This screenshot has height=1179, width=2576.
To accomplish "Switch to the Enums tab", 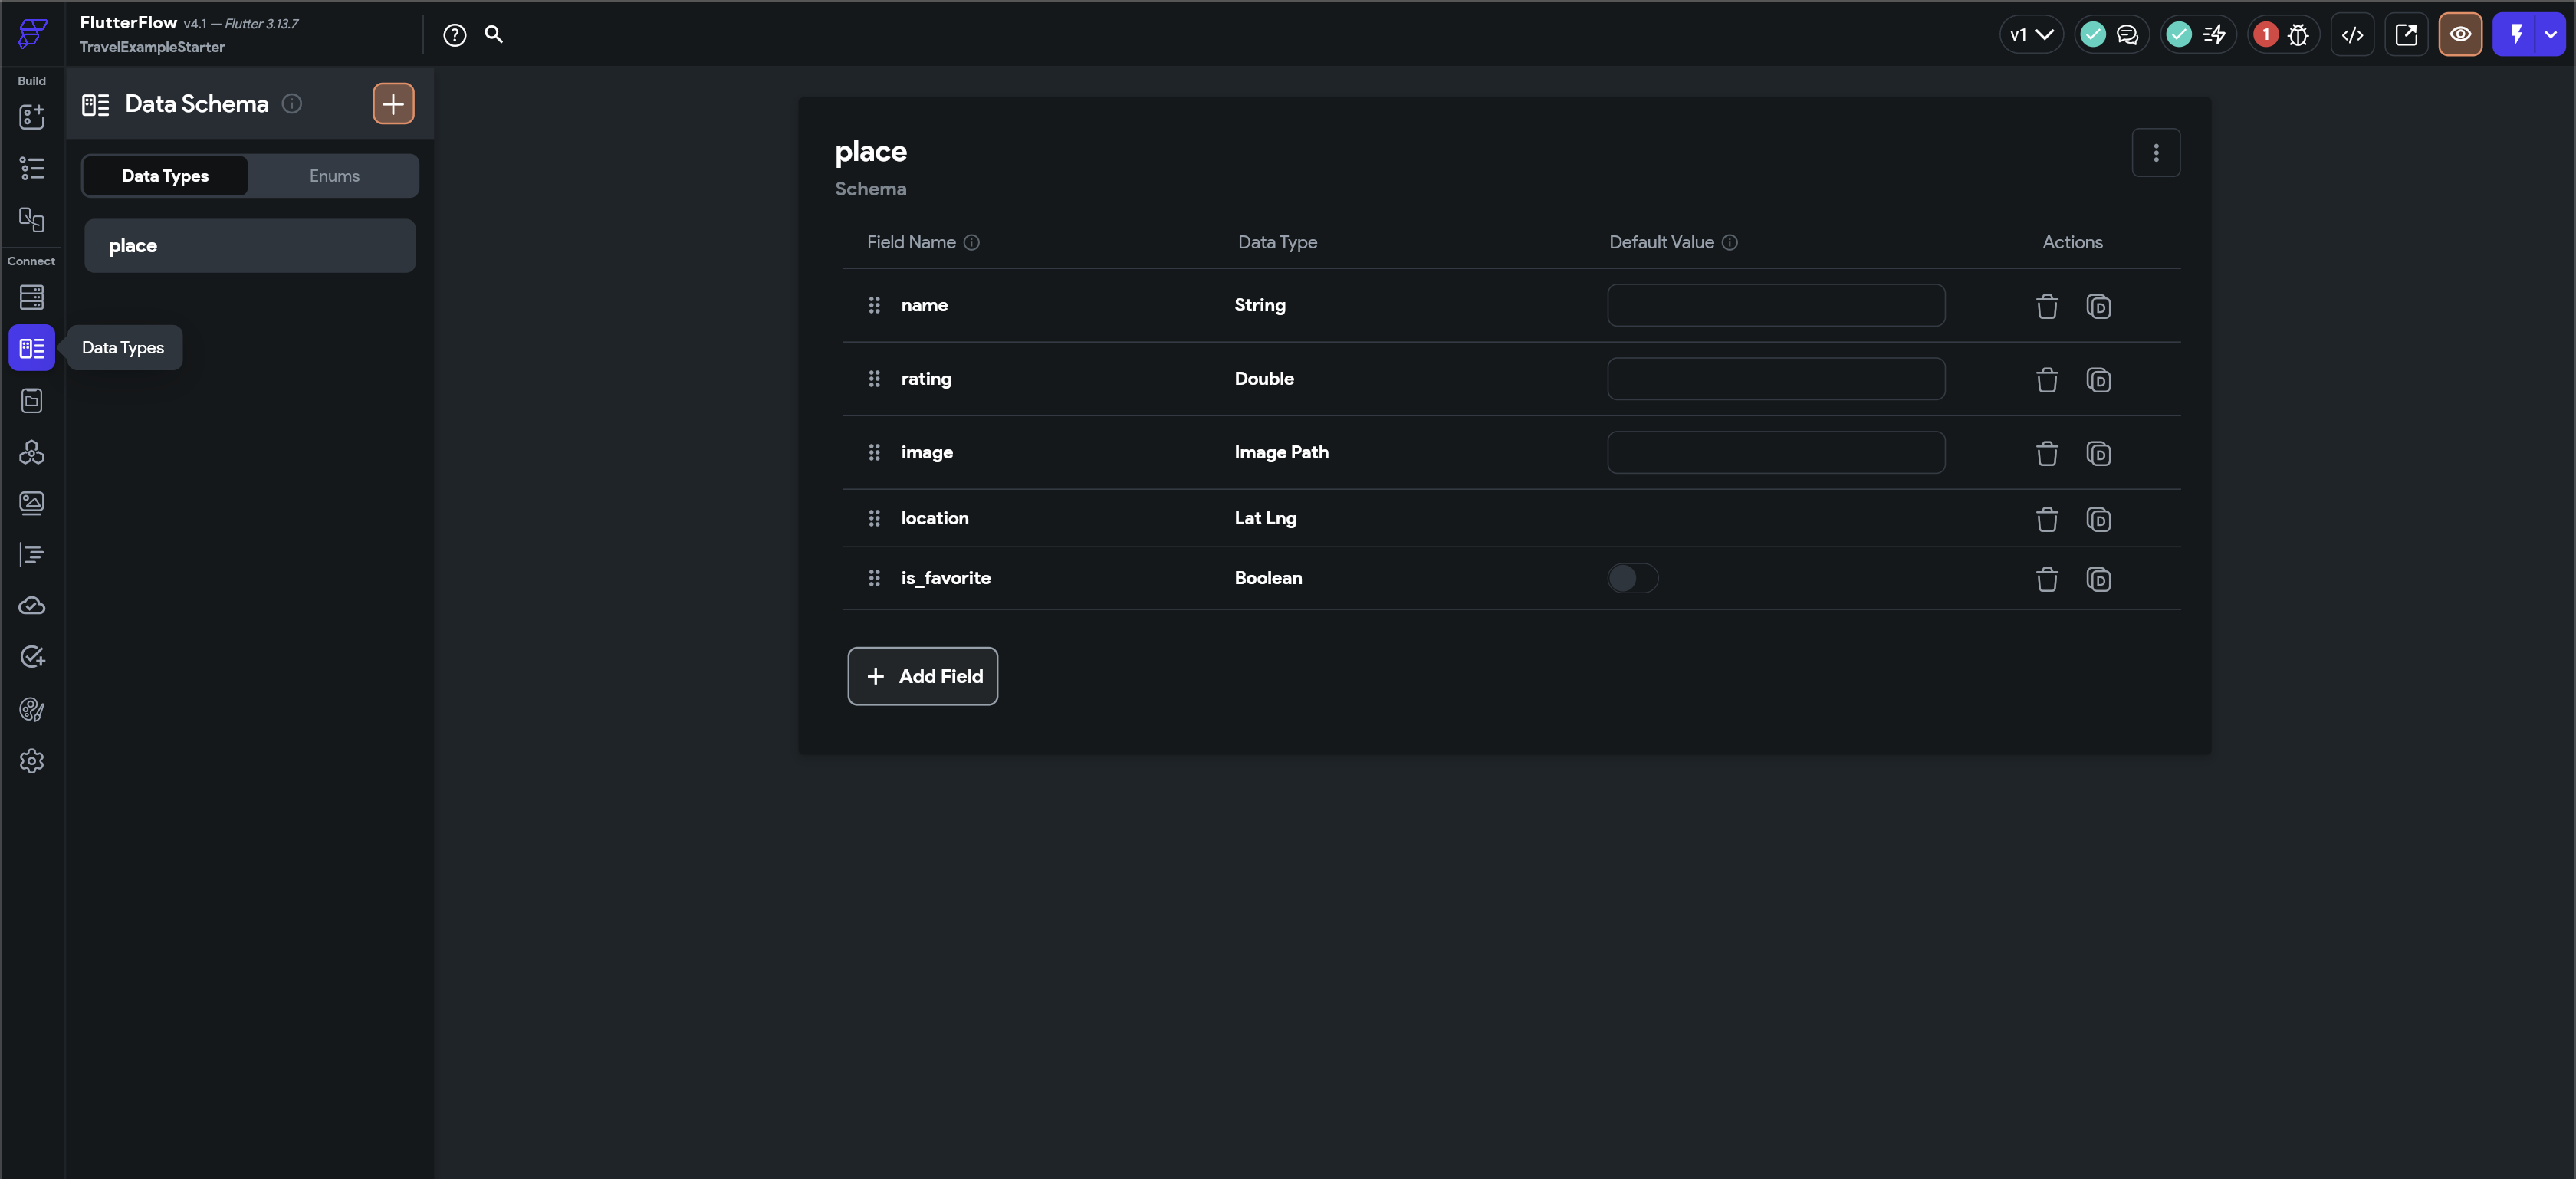I will pyautogui.click(x=334, y=176).
